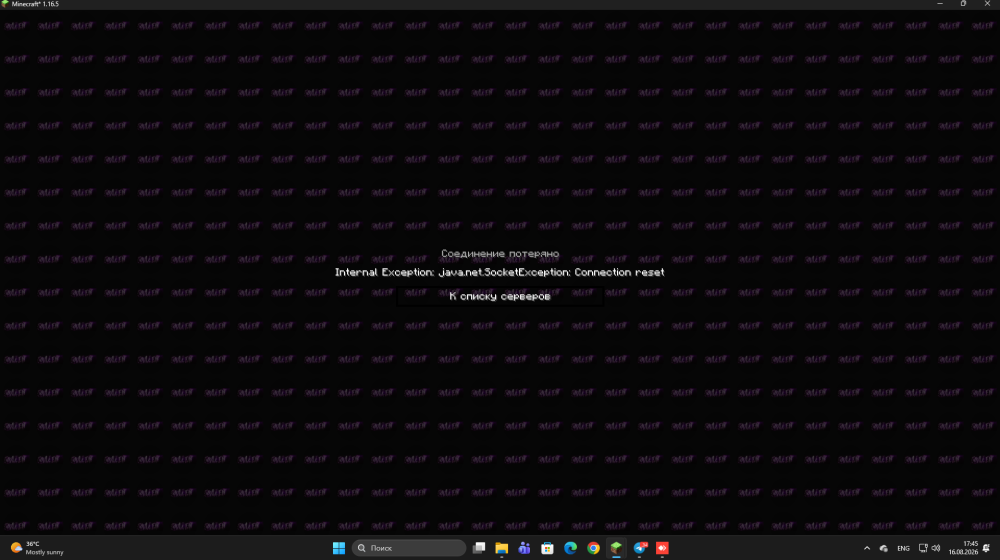The height and width of the screenshot is (560, 1000).
Task: Click the Minecraft title bar icon
Action: coord(5,4)
